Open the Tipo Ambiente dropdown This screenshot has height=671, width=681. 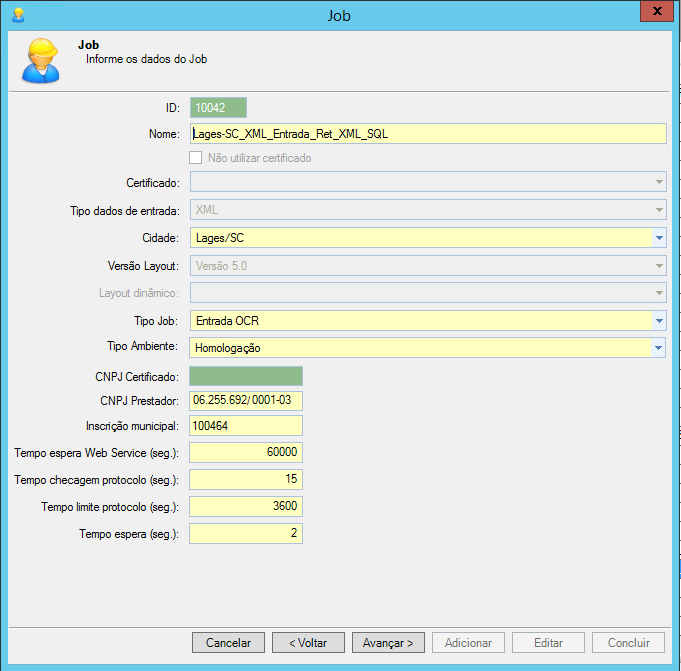coord(659,348)
